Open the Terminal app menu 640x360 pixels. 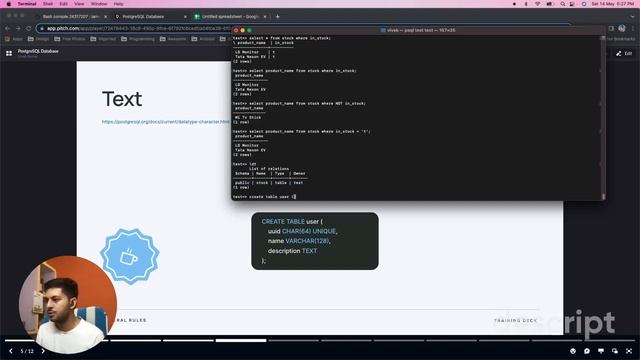click(27, 4)
